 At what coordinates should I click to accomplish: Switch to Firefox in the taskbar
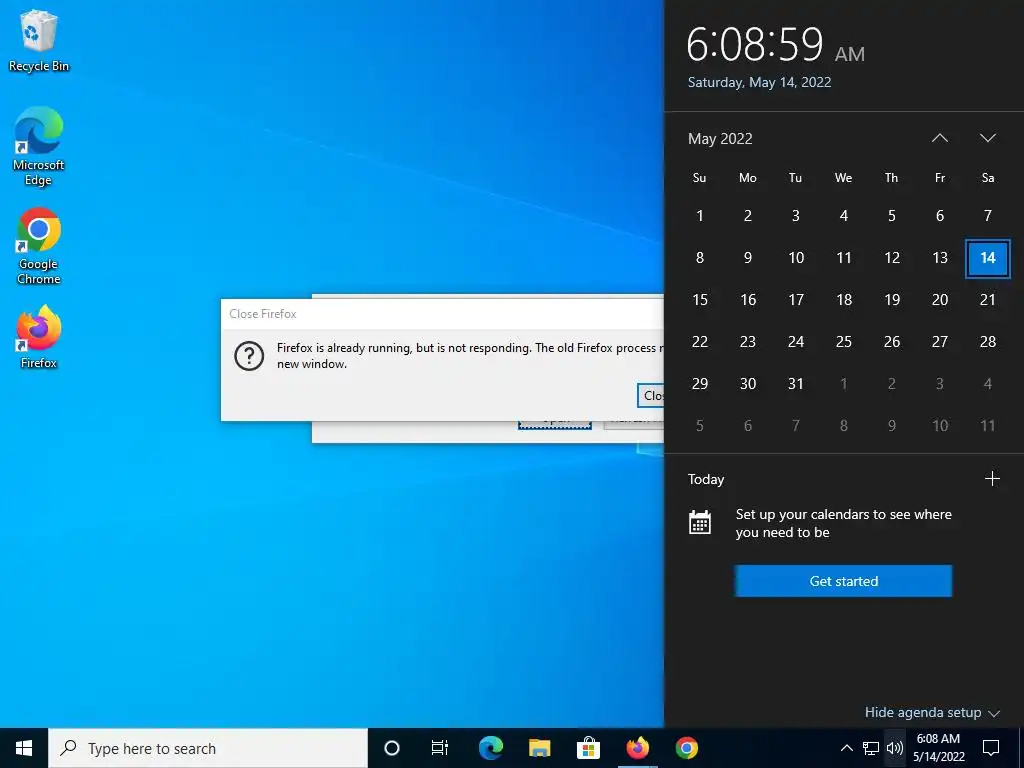(x=637, y=748)
